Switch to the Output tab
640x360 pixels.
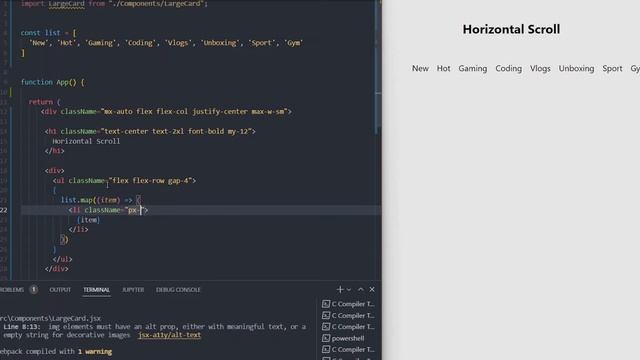tap(60, 289)
